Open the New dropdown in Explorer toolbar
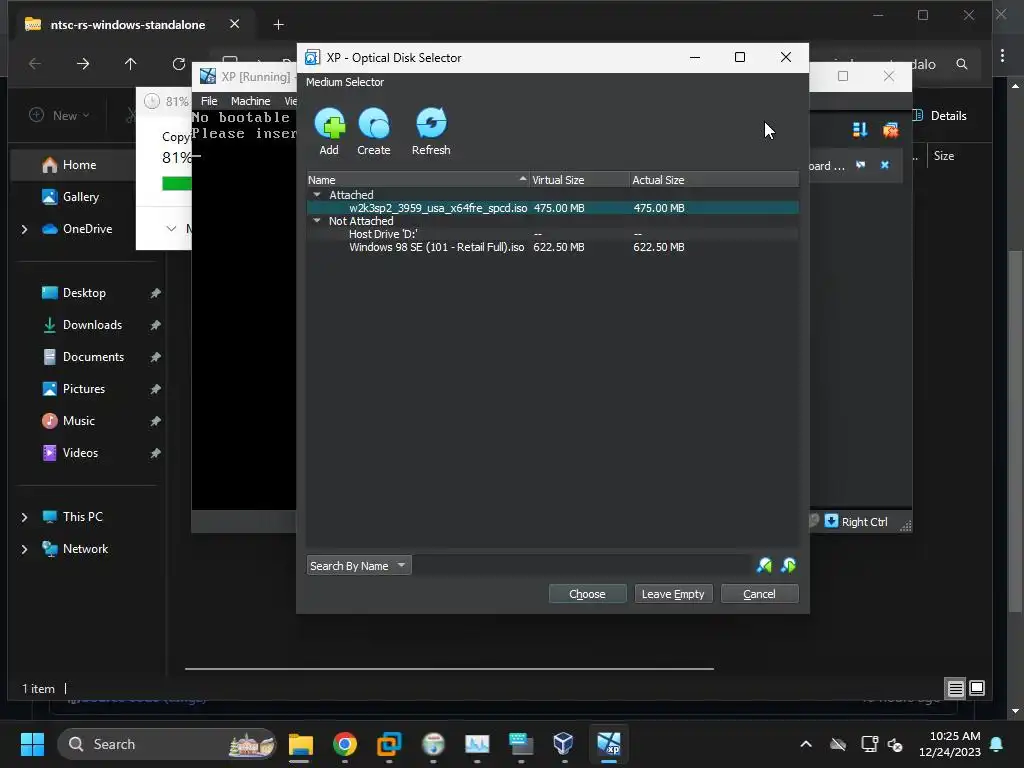The width and height of the screenshot is (1024, 768). tap(59, 116)
